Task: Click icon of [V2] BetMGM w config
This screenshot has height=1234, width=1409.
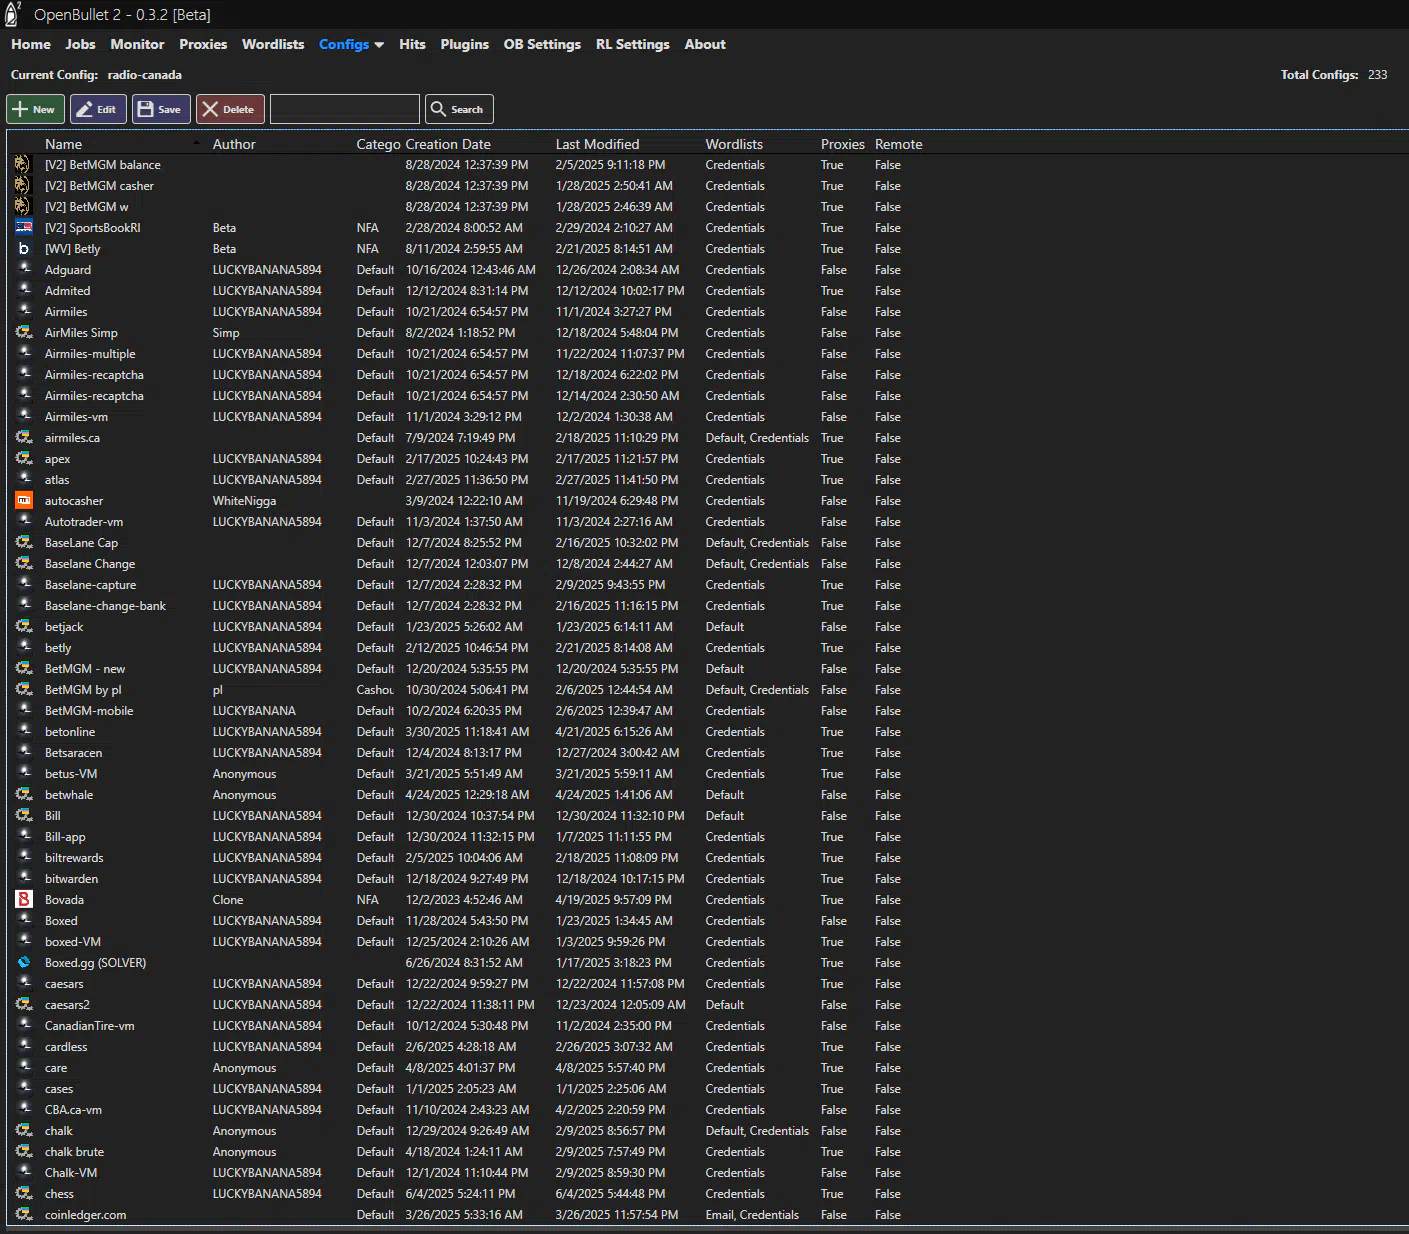Action: click(x=23, y=207)
